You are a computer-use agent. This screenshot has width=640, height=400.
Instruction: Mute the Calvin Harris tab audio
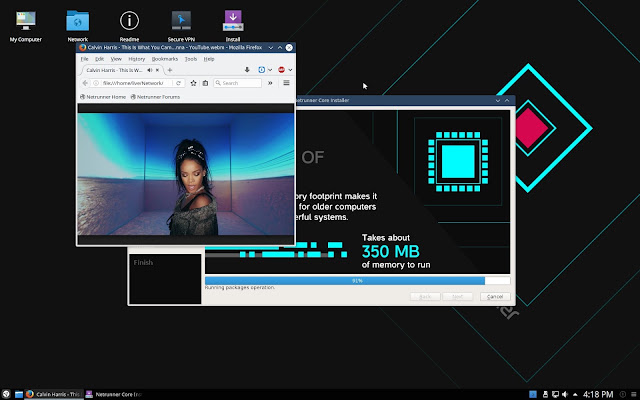(150, 70)
